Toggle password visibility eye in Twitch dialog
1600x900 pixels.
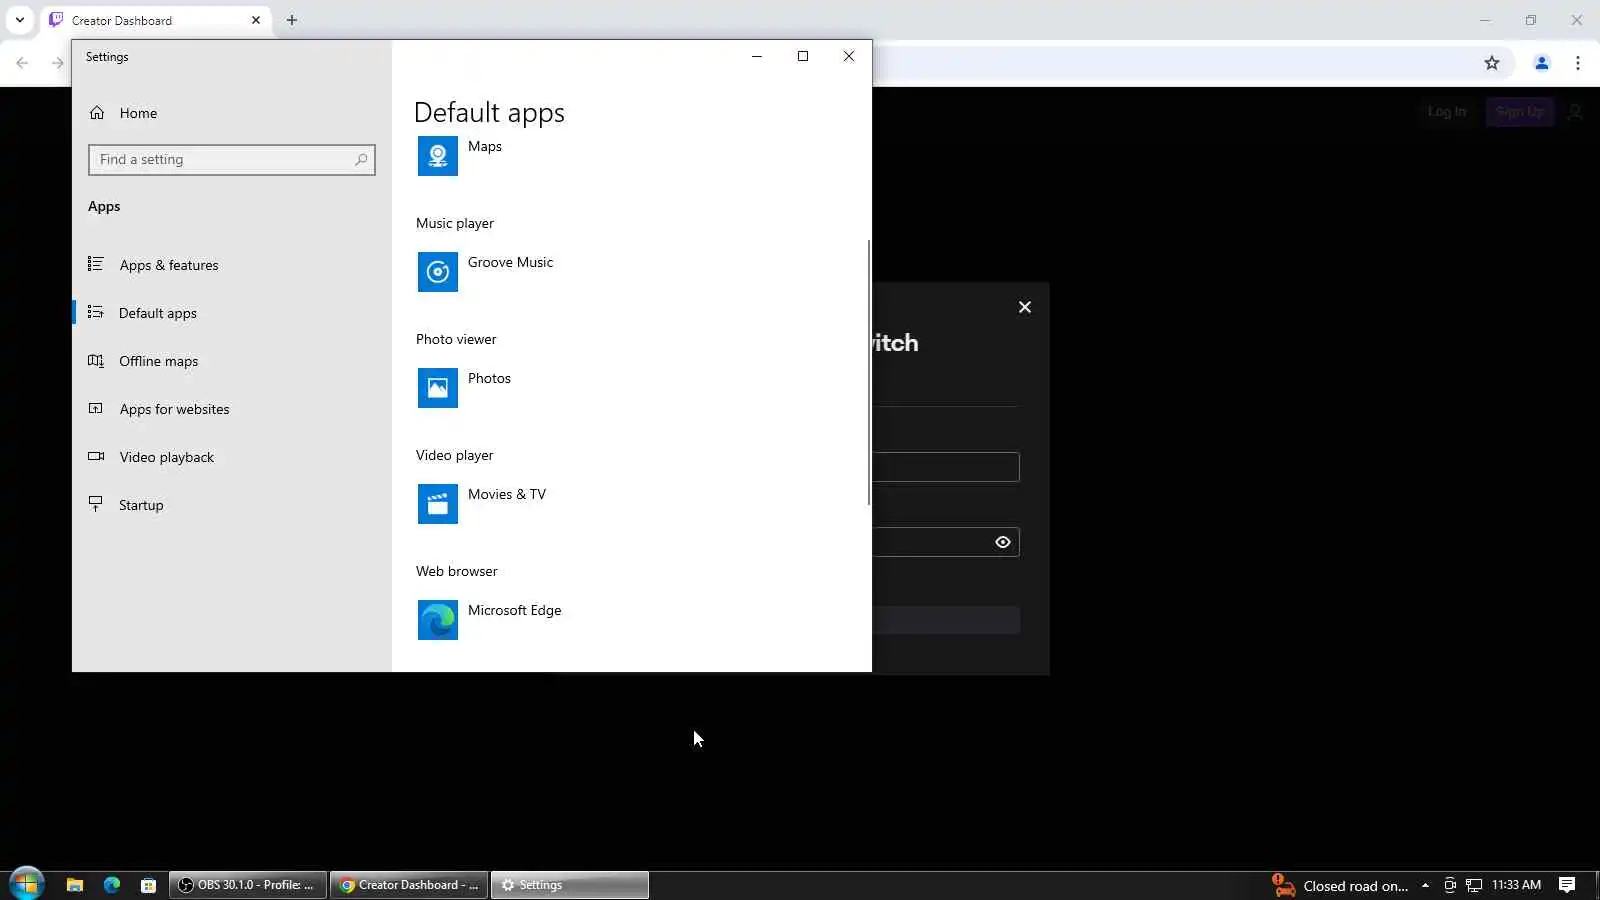(x=1003, y=542)
